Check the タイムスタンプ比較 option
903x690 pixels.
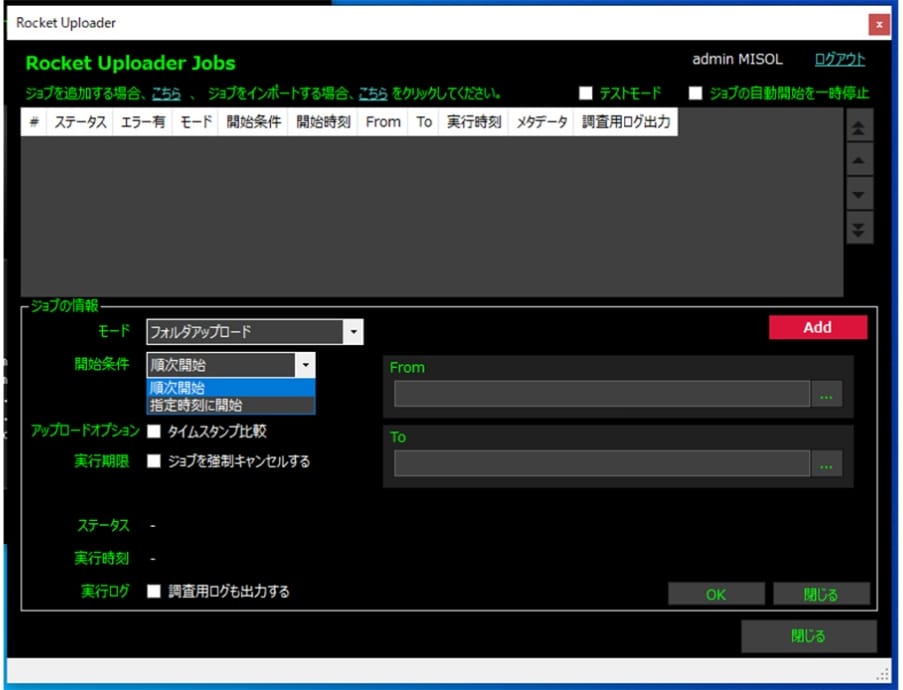154,431
